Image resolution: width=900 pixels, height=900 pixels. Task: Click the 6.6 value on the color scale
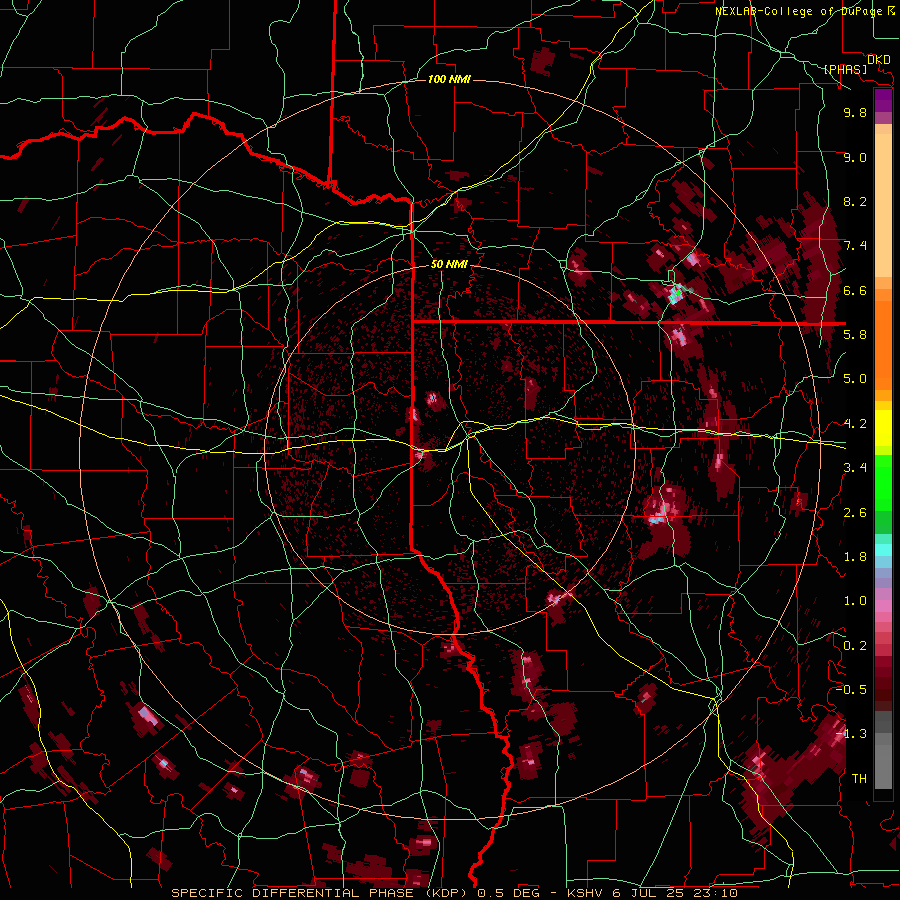855,290
